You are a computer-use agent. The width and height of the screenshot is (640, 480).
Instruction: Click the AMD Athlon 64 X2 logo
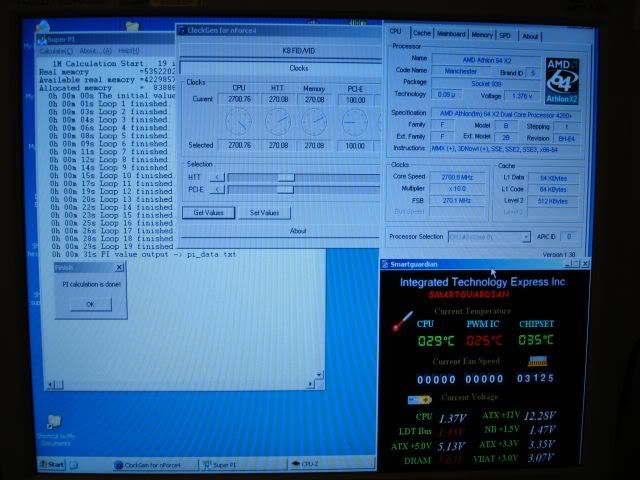(562, 81)
